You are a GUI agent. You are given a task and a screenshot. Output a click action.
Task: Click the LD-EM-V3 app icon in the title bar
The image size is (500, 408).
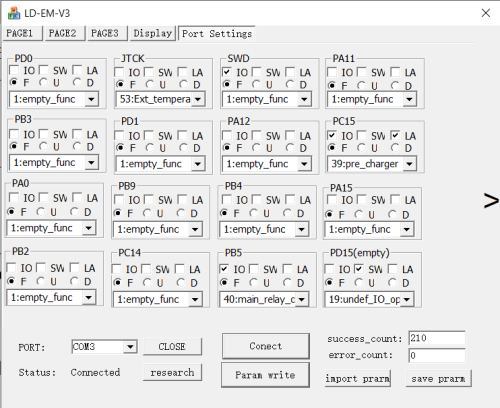pos(14,13)
